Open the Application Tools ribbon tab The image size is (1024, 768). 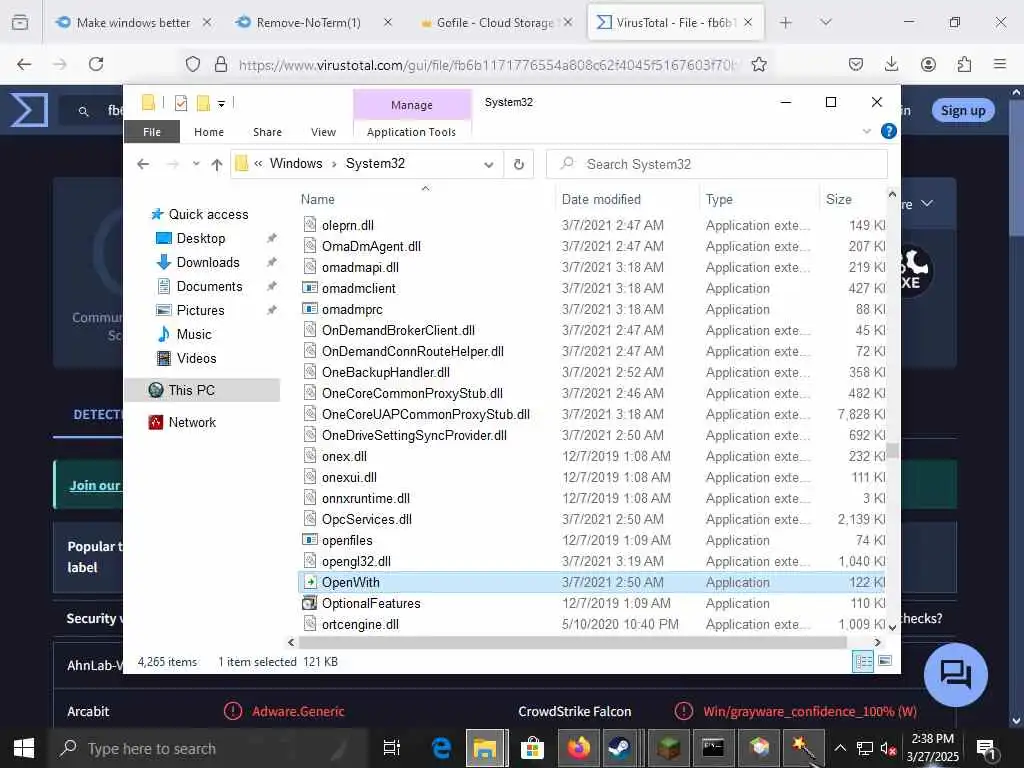(x=411, y=132)
